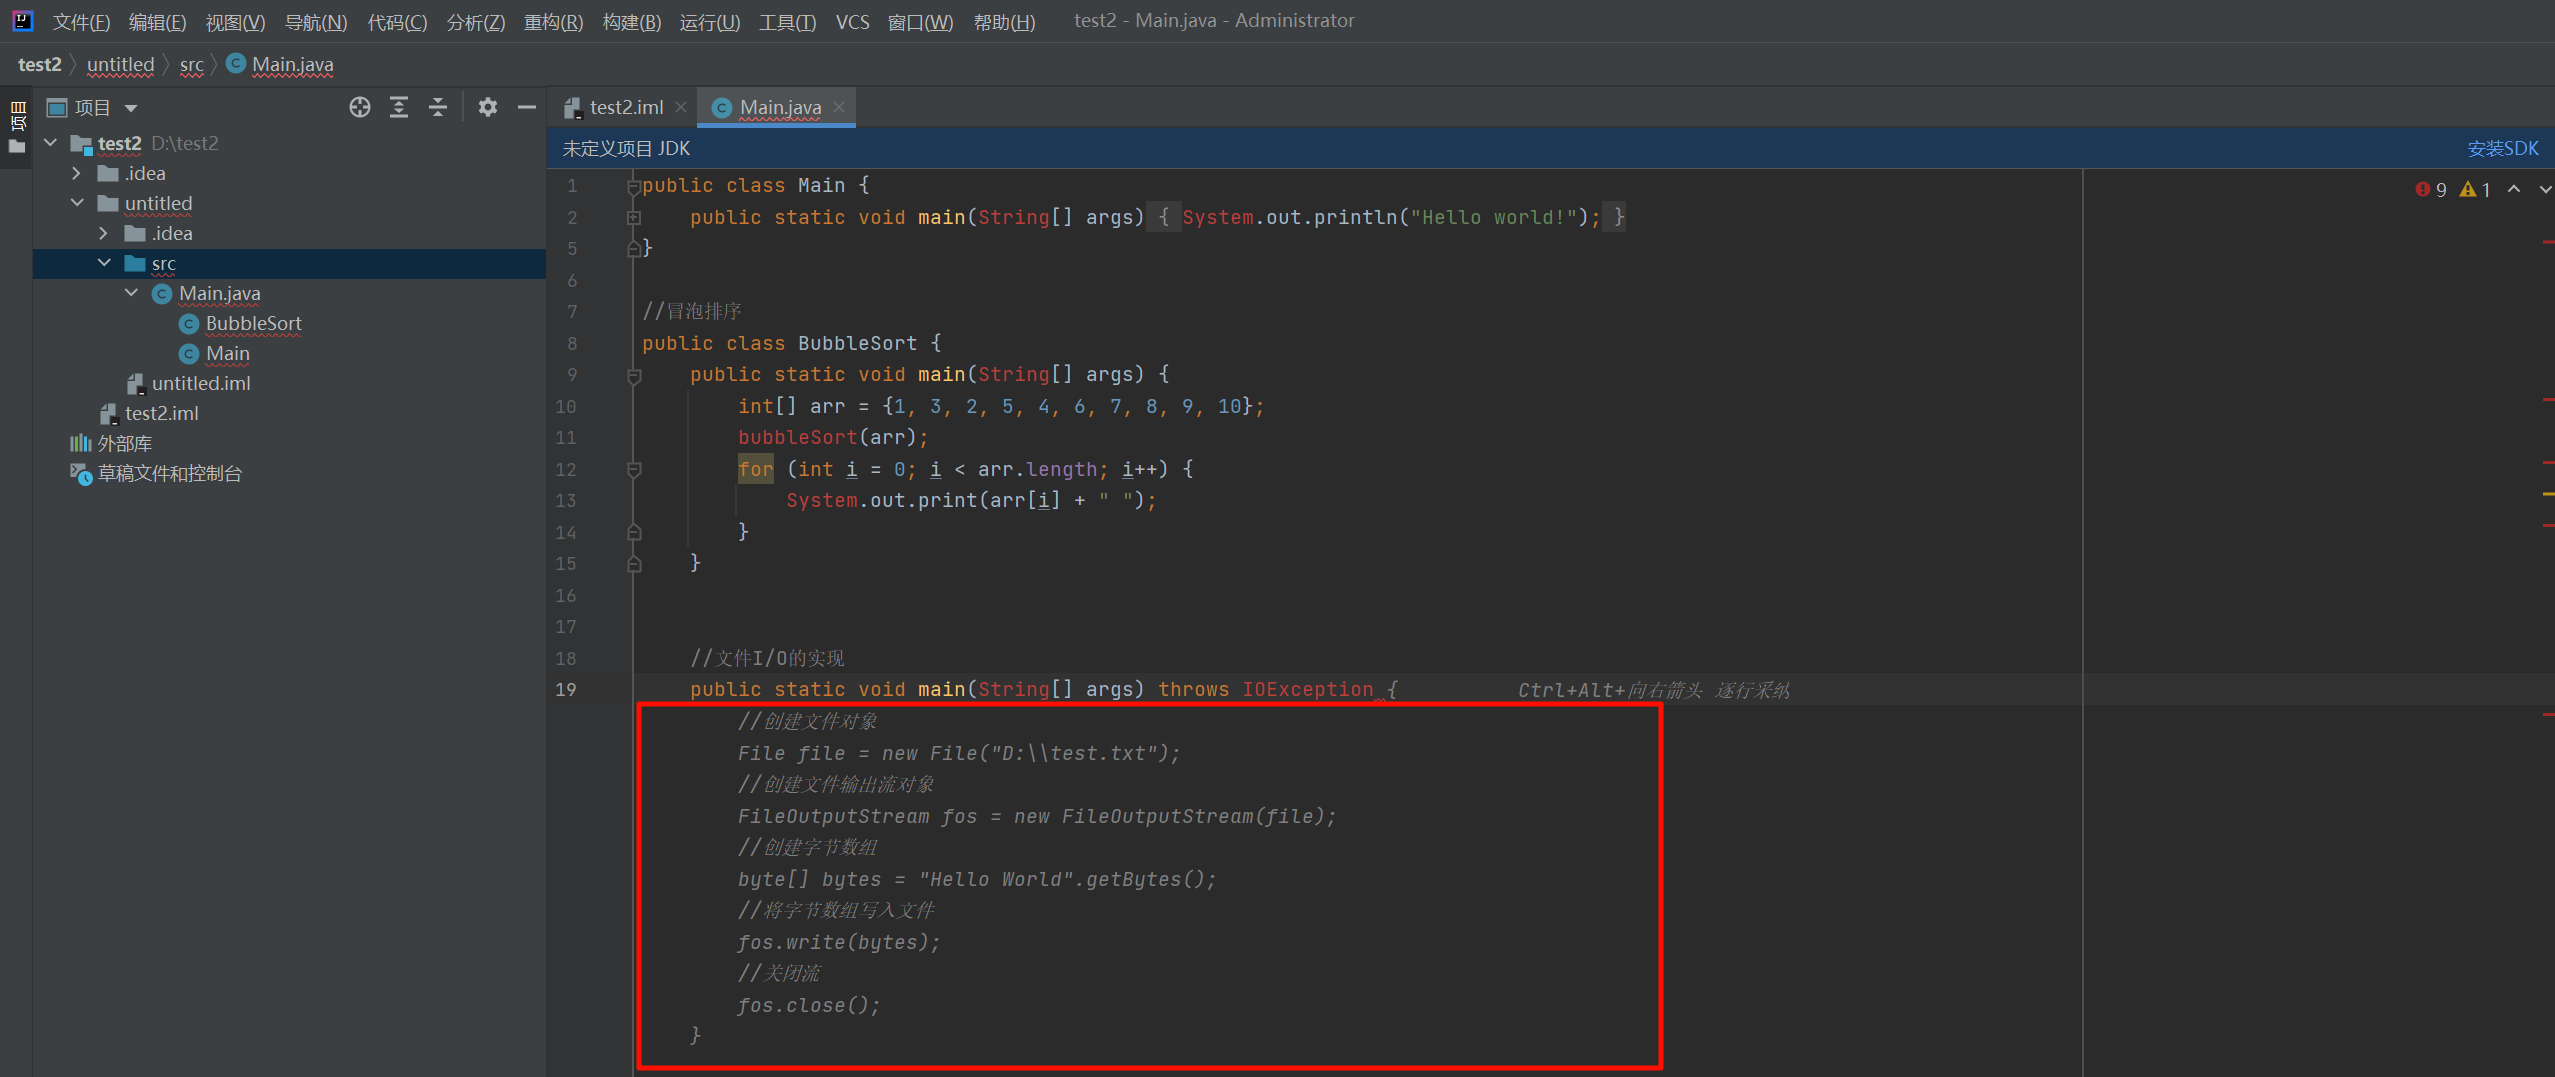
Task: Open project panel settings gear
Action: (x=487, y=107)
